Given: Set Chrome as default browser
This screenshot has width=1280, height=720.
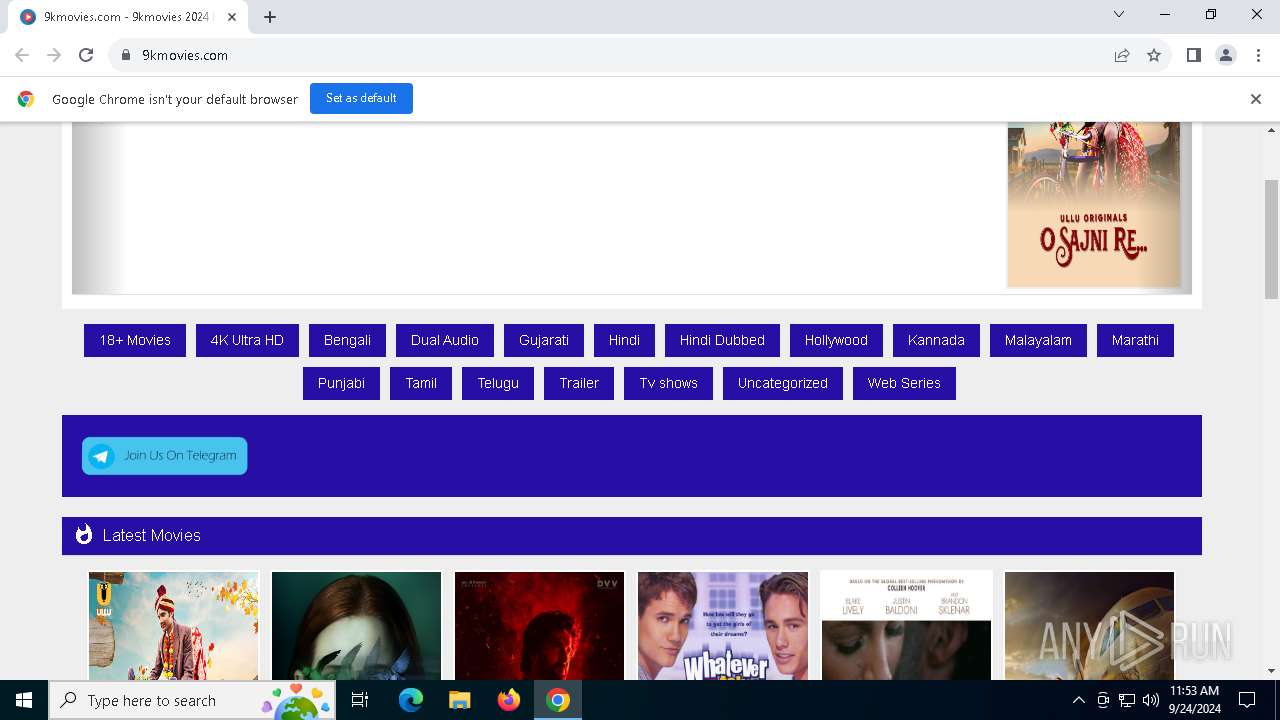Looking at the screenshot, I should pos(361,98).
